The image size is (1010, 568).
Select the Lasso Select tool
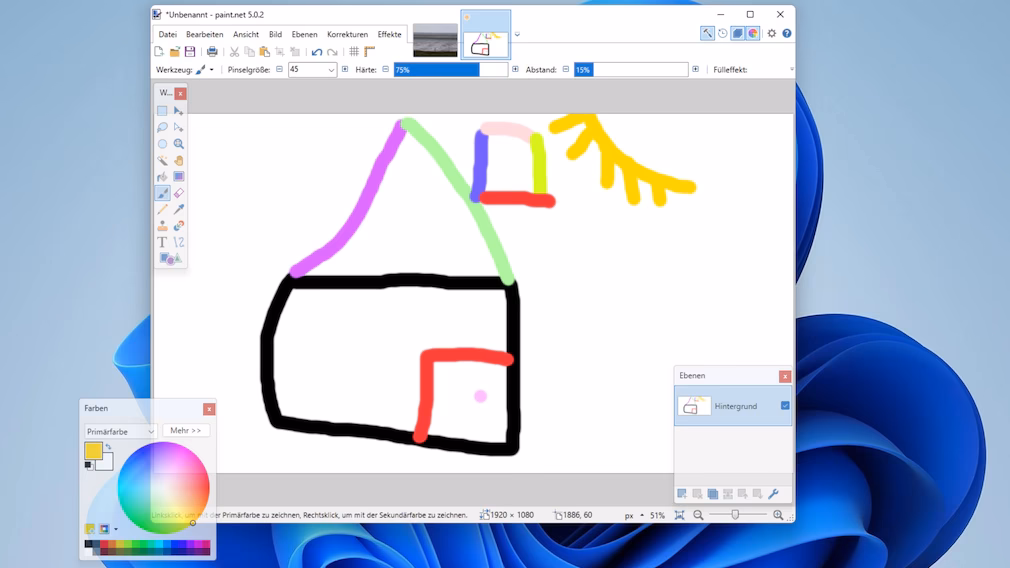tap(162, 128)
